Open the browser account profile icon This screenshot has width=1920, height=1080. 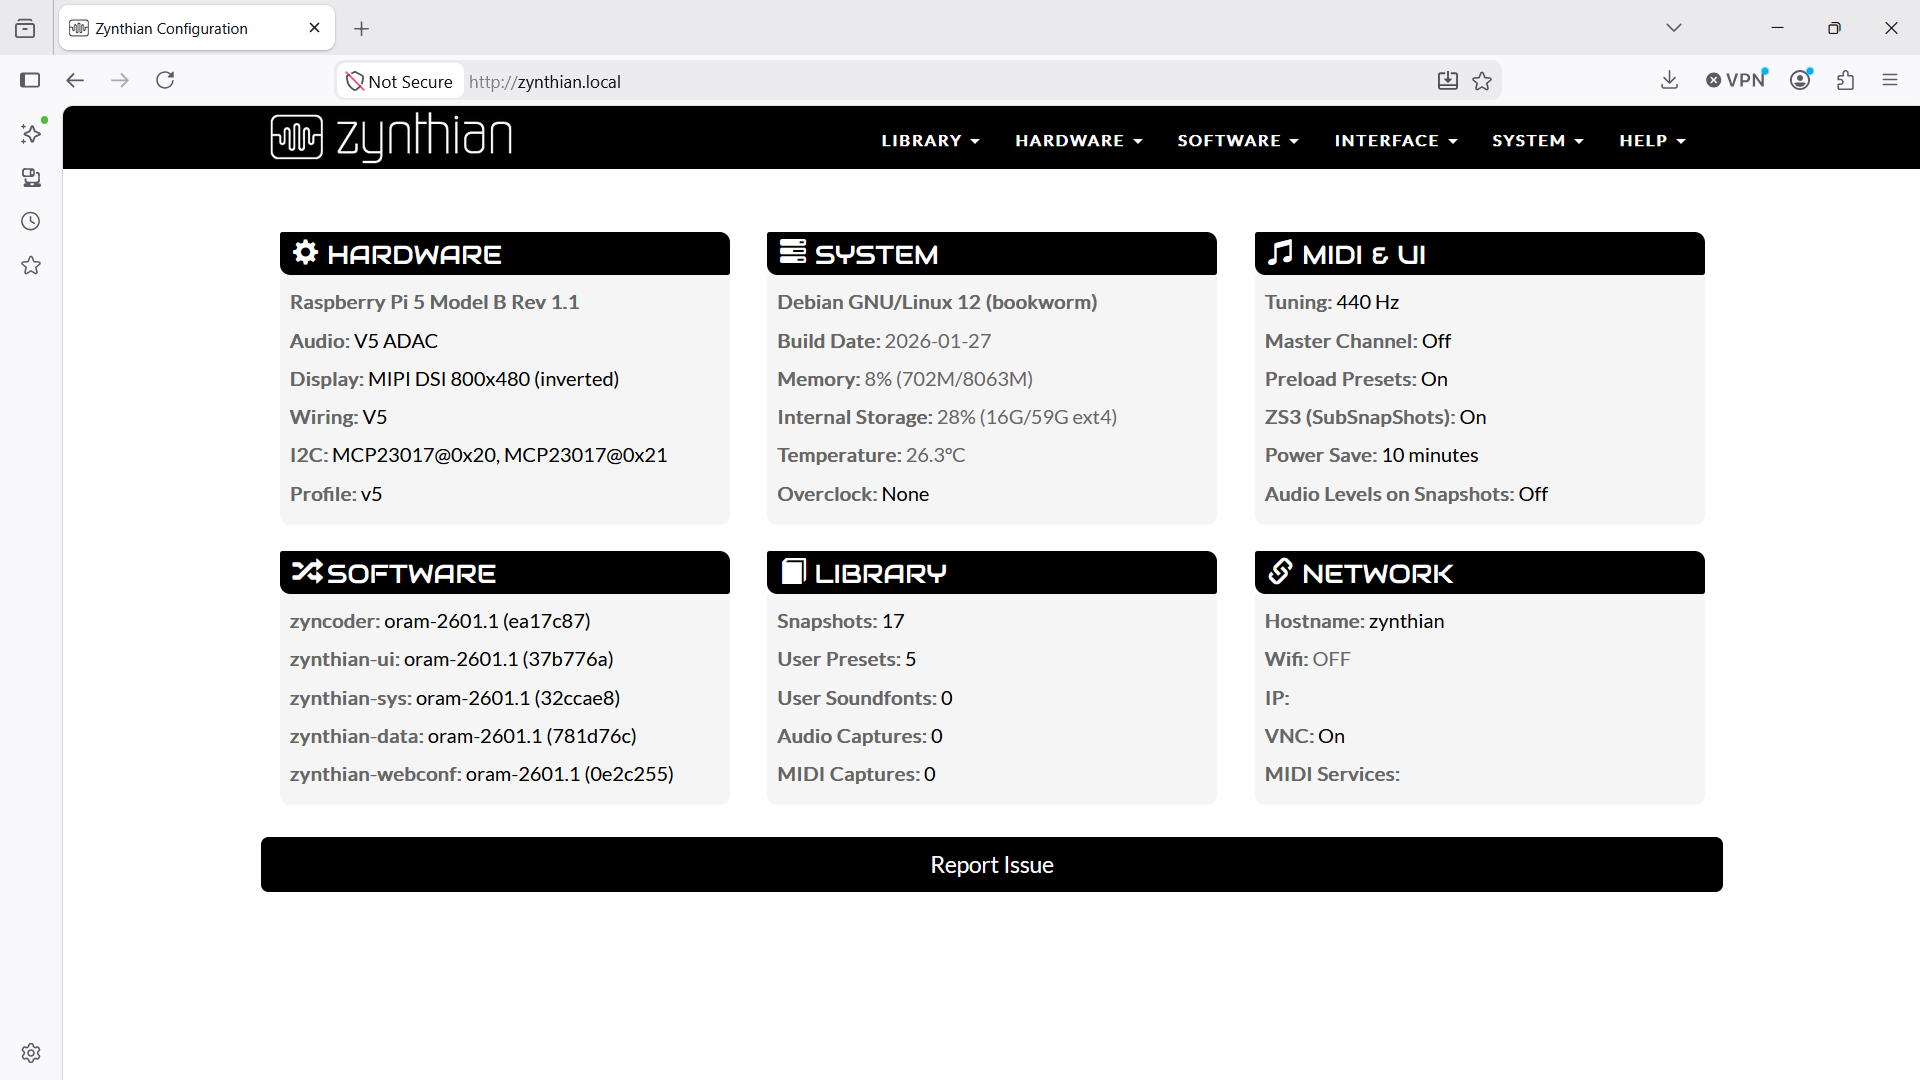pos(1801,80)
